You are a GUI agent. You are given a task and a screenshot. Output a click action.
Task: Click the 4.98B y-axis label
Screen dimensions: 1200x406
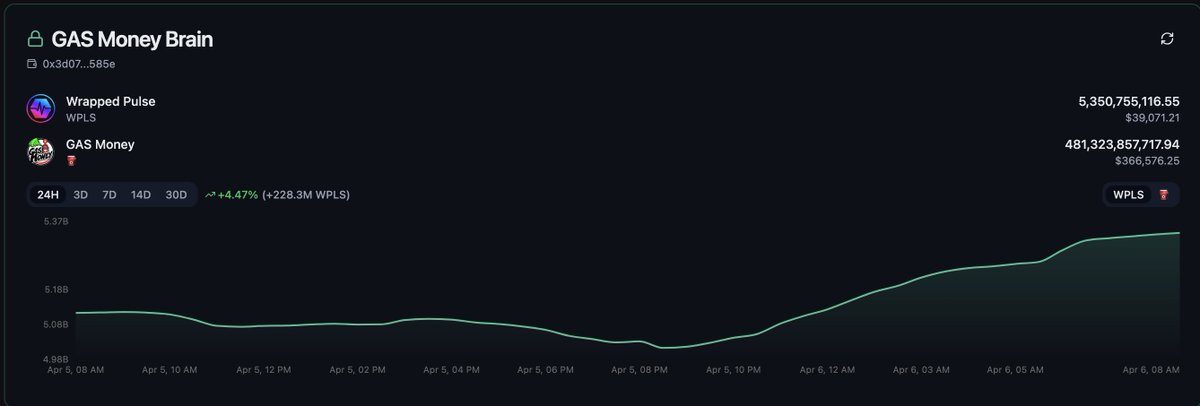tap(55, 358)
